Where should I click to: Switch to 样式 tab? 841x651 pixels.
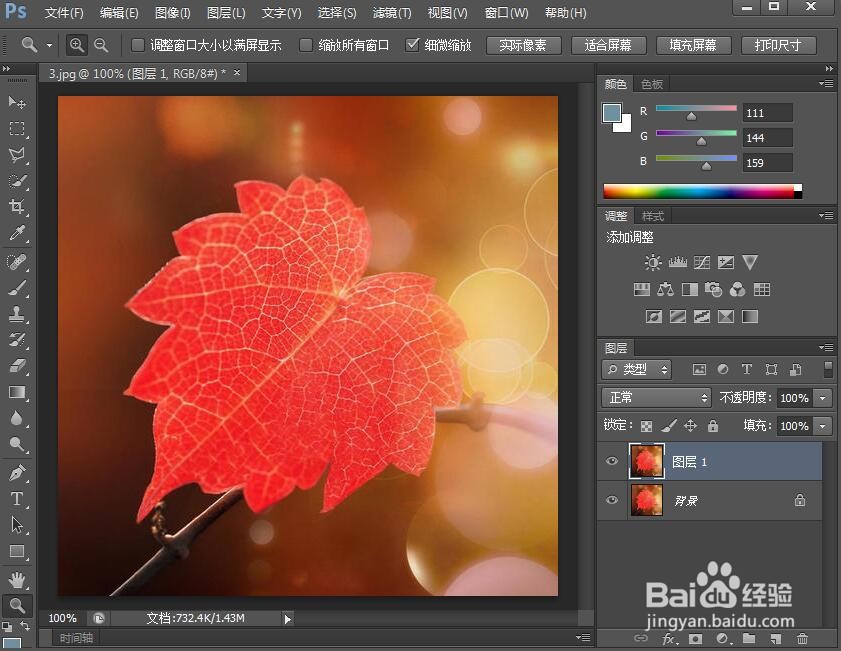(653, 216)
